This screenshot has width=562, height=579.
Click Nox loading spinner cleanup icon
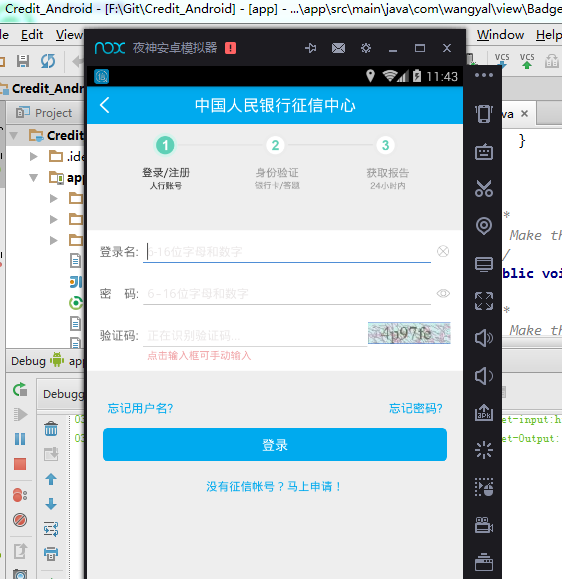click(484, 450)
